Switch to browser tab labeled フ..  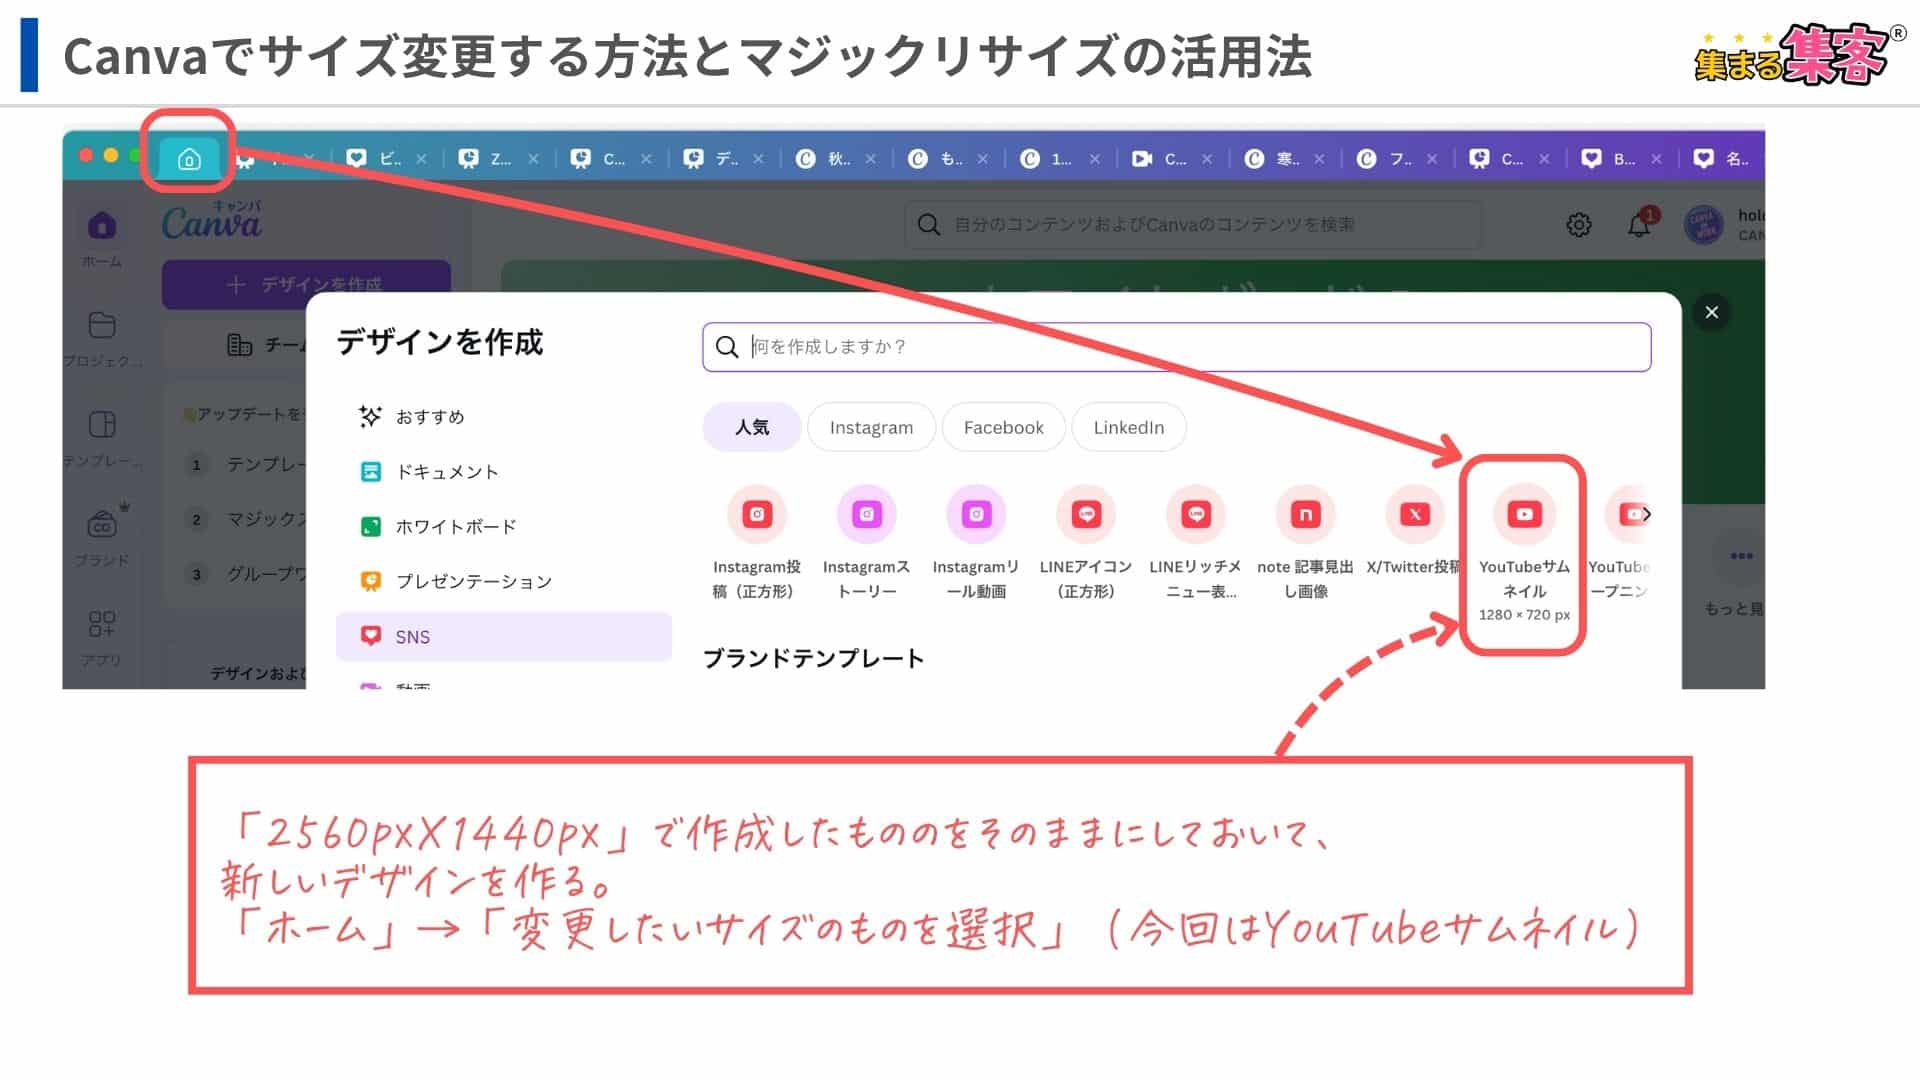click(1399, 158)
